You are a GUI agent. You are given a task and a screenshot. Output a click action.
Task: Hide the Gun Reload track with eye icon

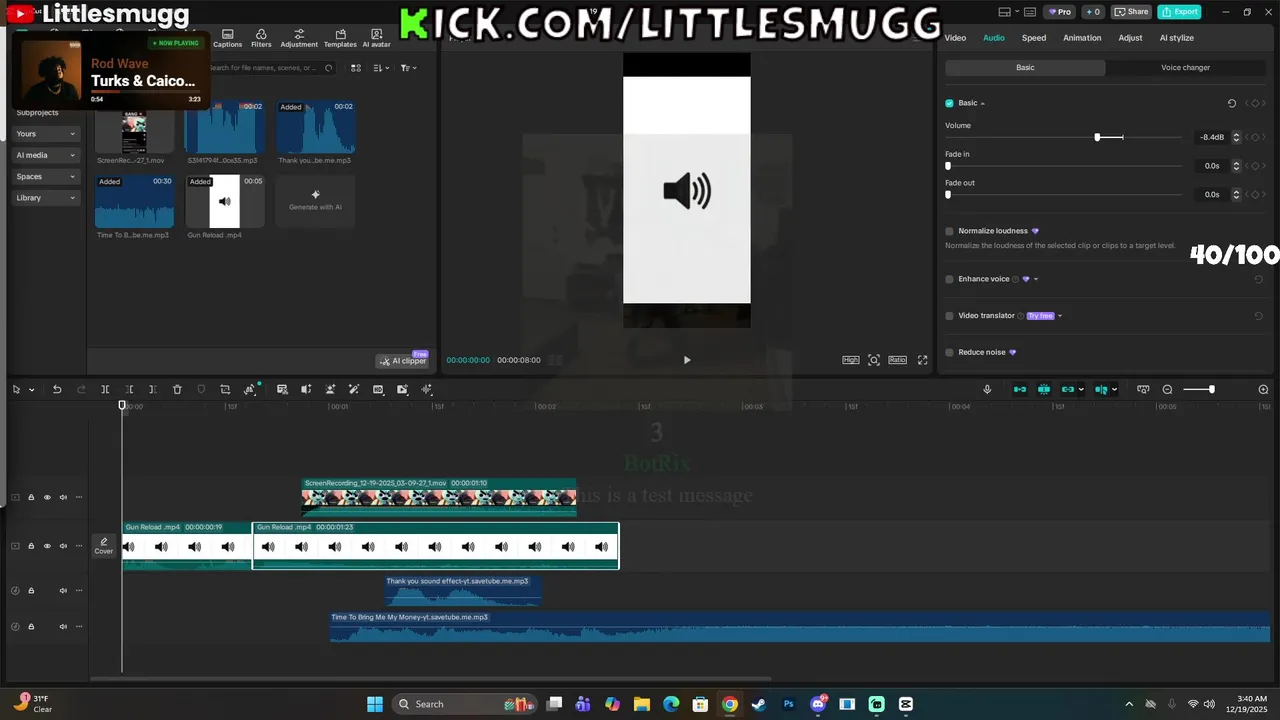pyautogui.click(x=47, y=546)
